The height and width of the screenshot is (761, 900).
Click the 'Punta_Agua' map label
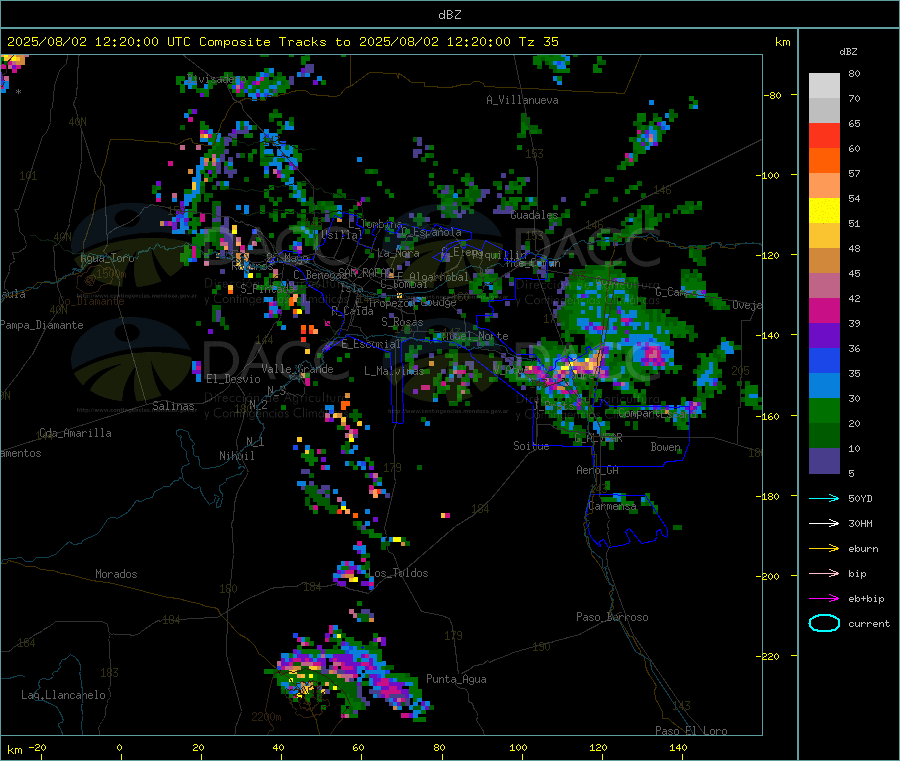click(456, 679)
